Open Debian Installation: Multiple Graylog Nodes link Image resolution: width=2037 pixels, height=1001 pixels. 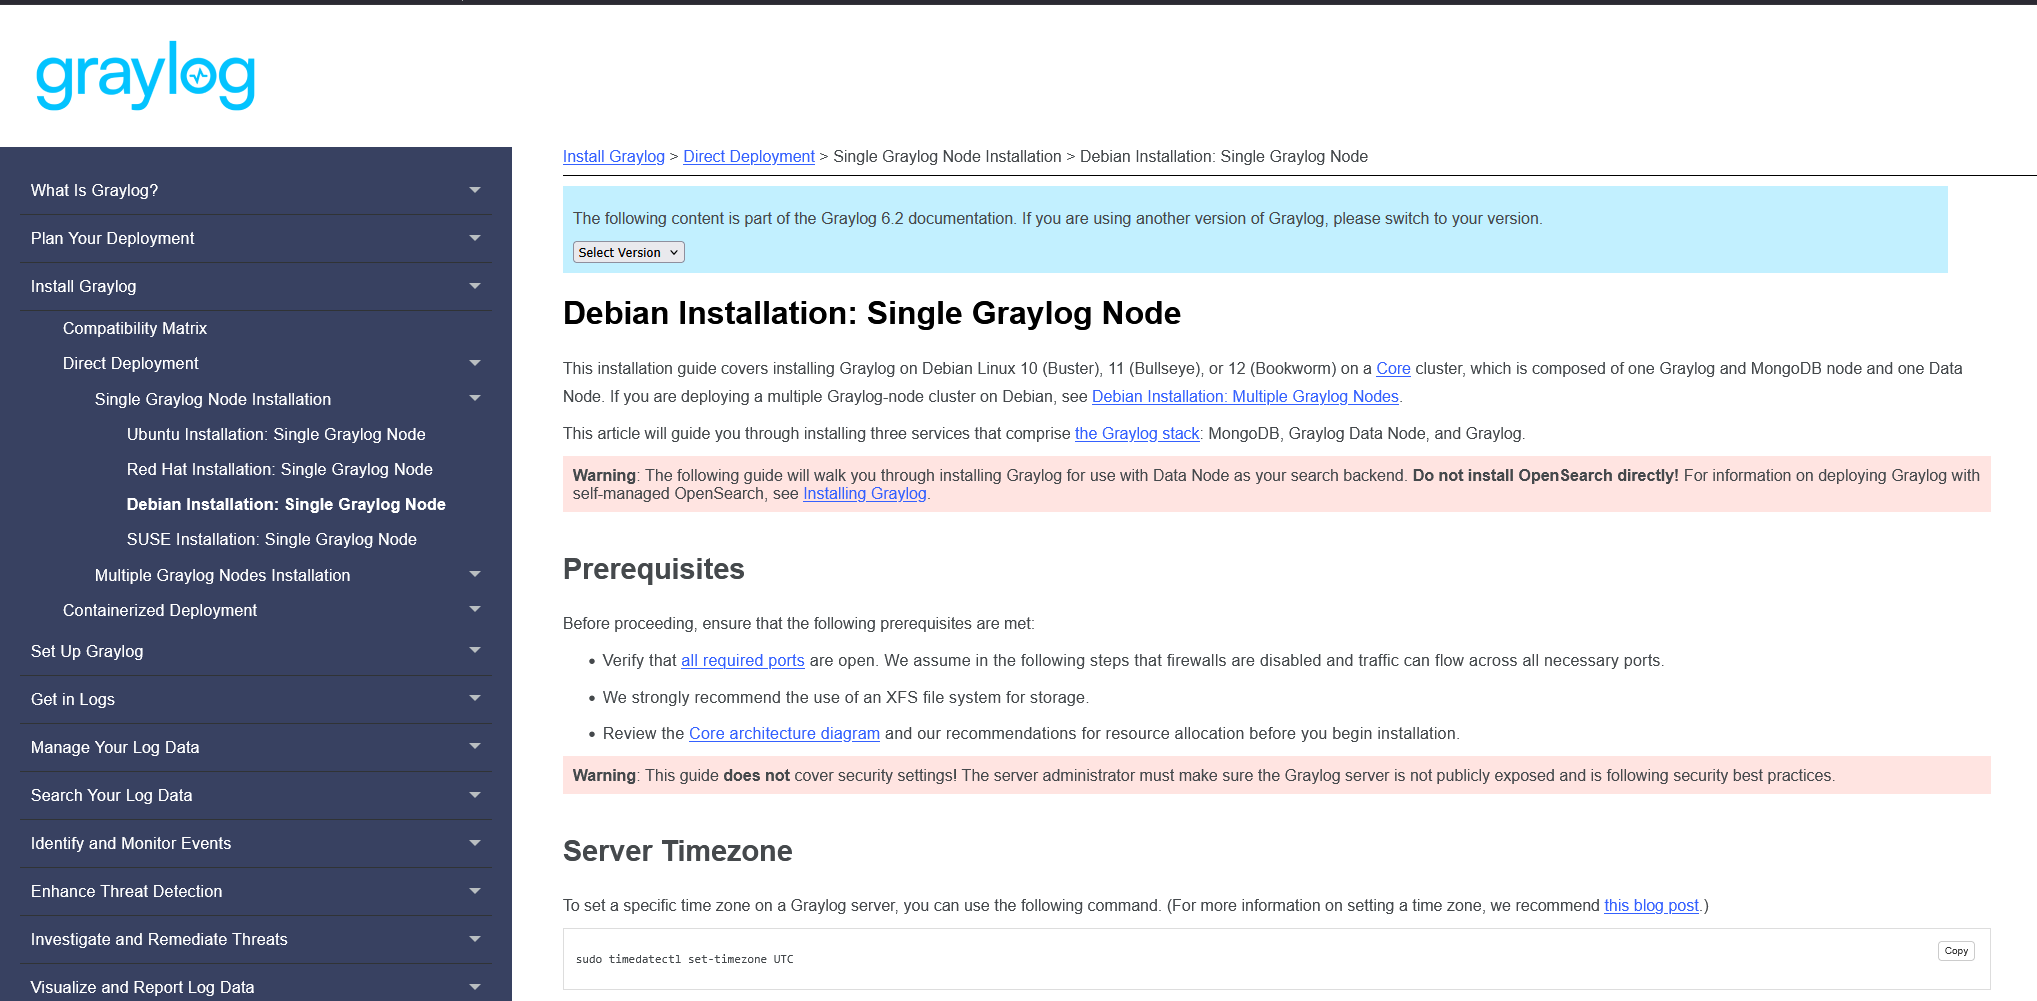[x=1245, y=396]
